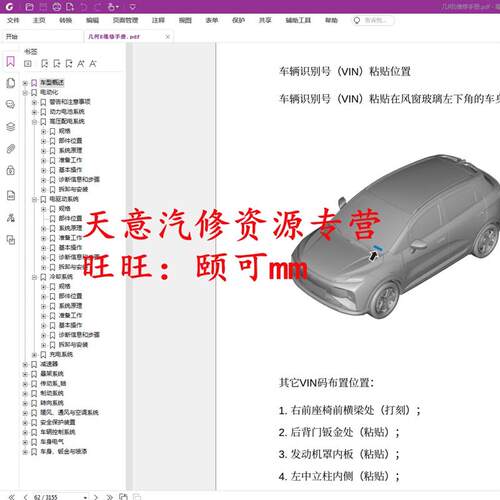Select the 悬架系统 bookmark
Screen dimensions: 500x500
(x=52, y=374)
